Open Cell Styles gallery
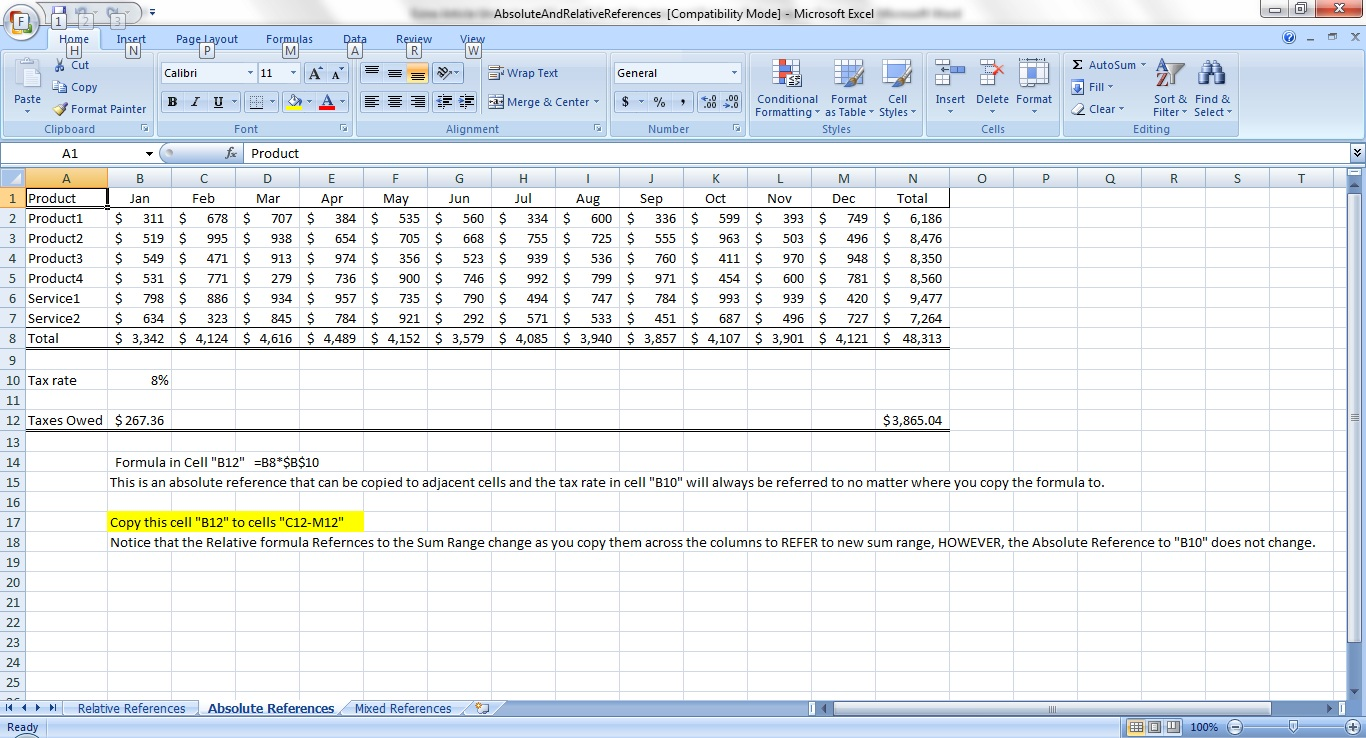Screen dimensions: 1366x738 click(x=897, y=88)
